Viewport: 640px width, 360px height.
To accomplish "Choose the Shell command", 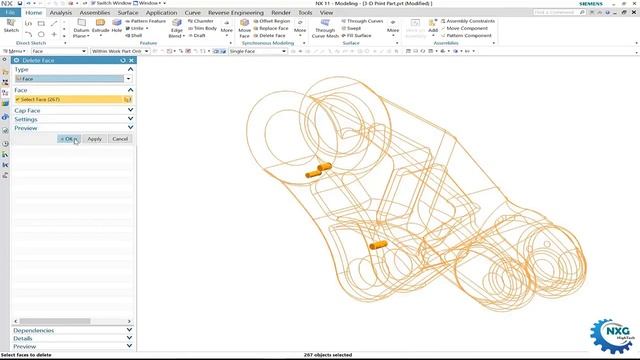I will 134,36.
